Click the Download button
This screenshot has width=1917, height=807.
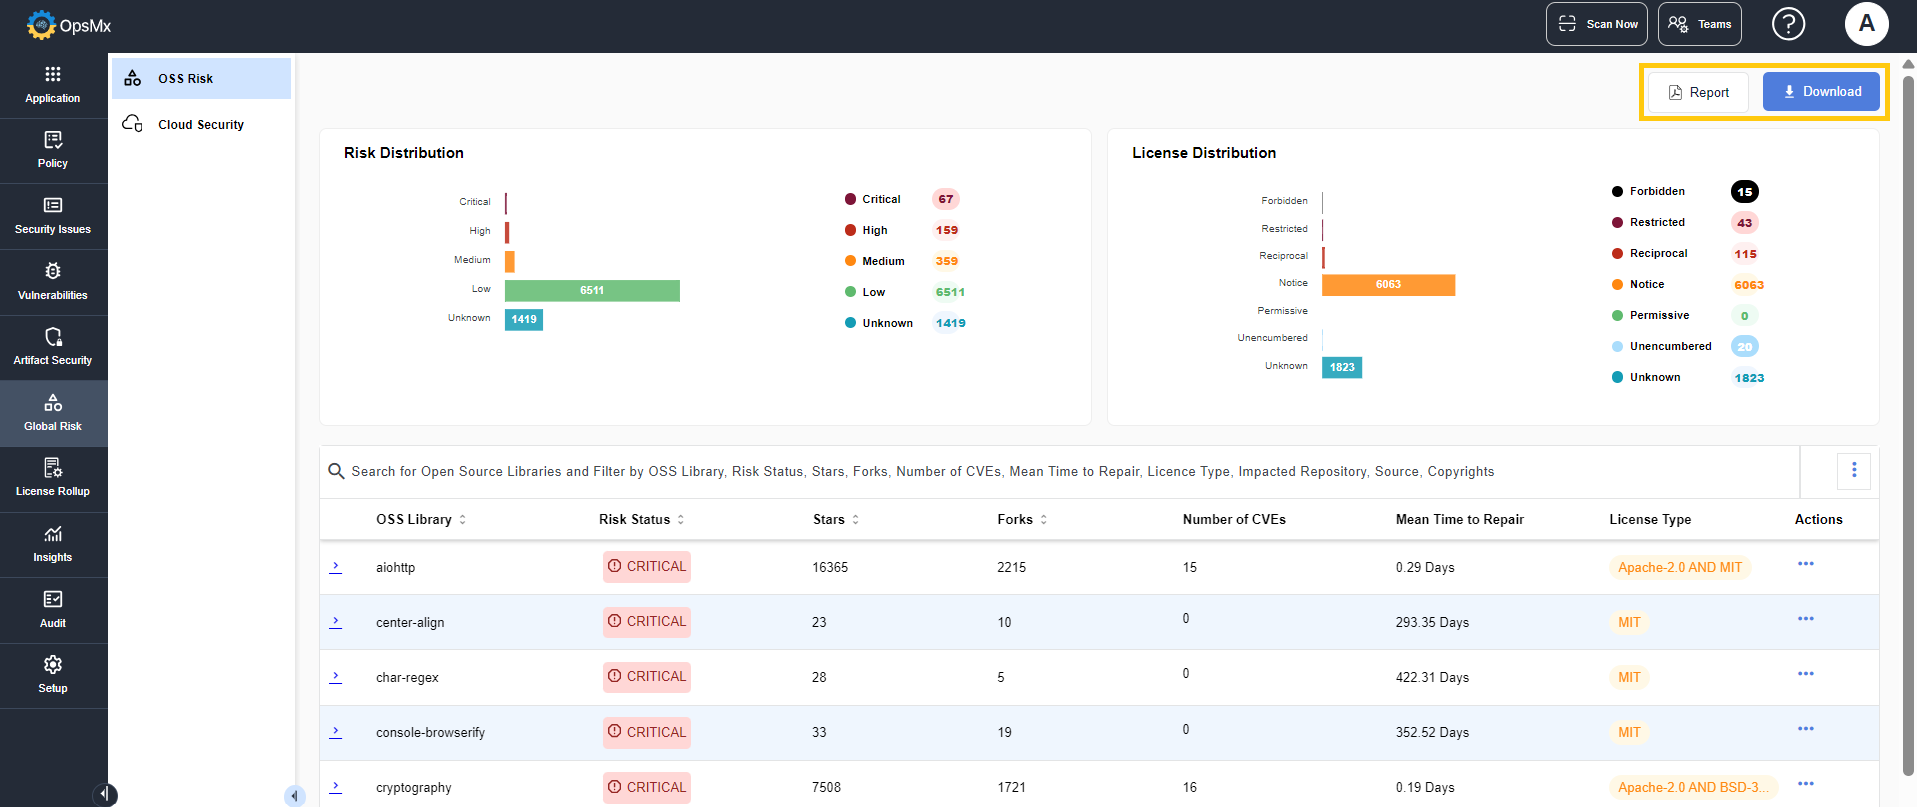[1820, 92]
